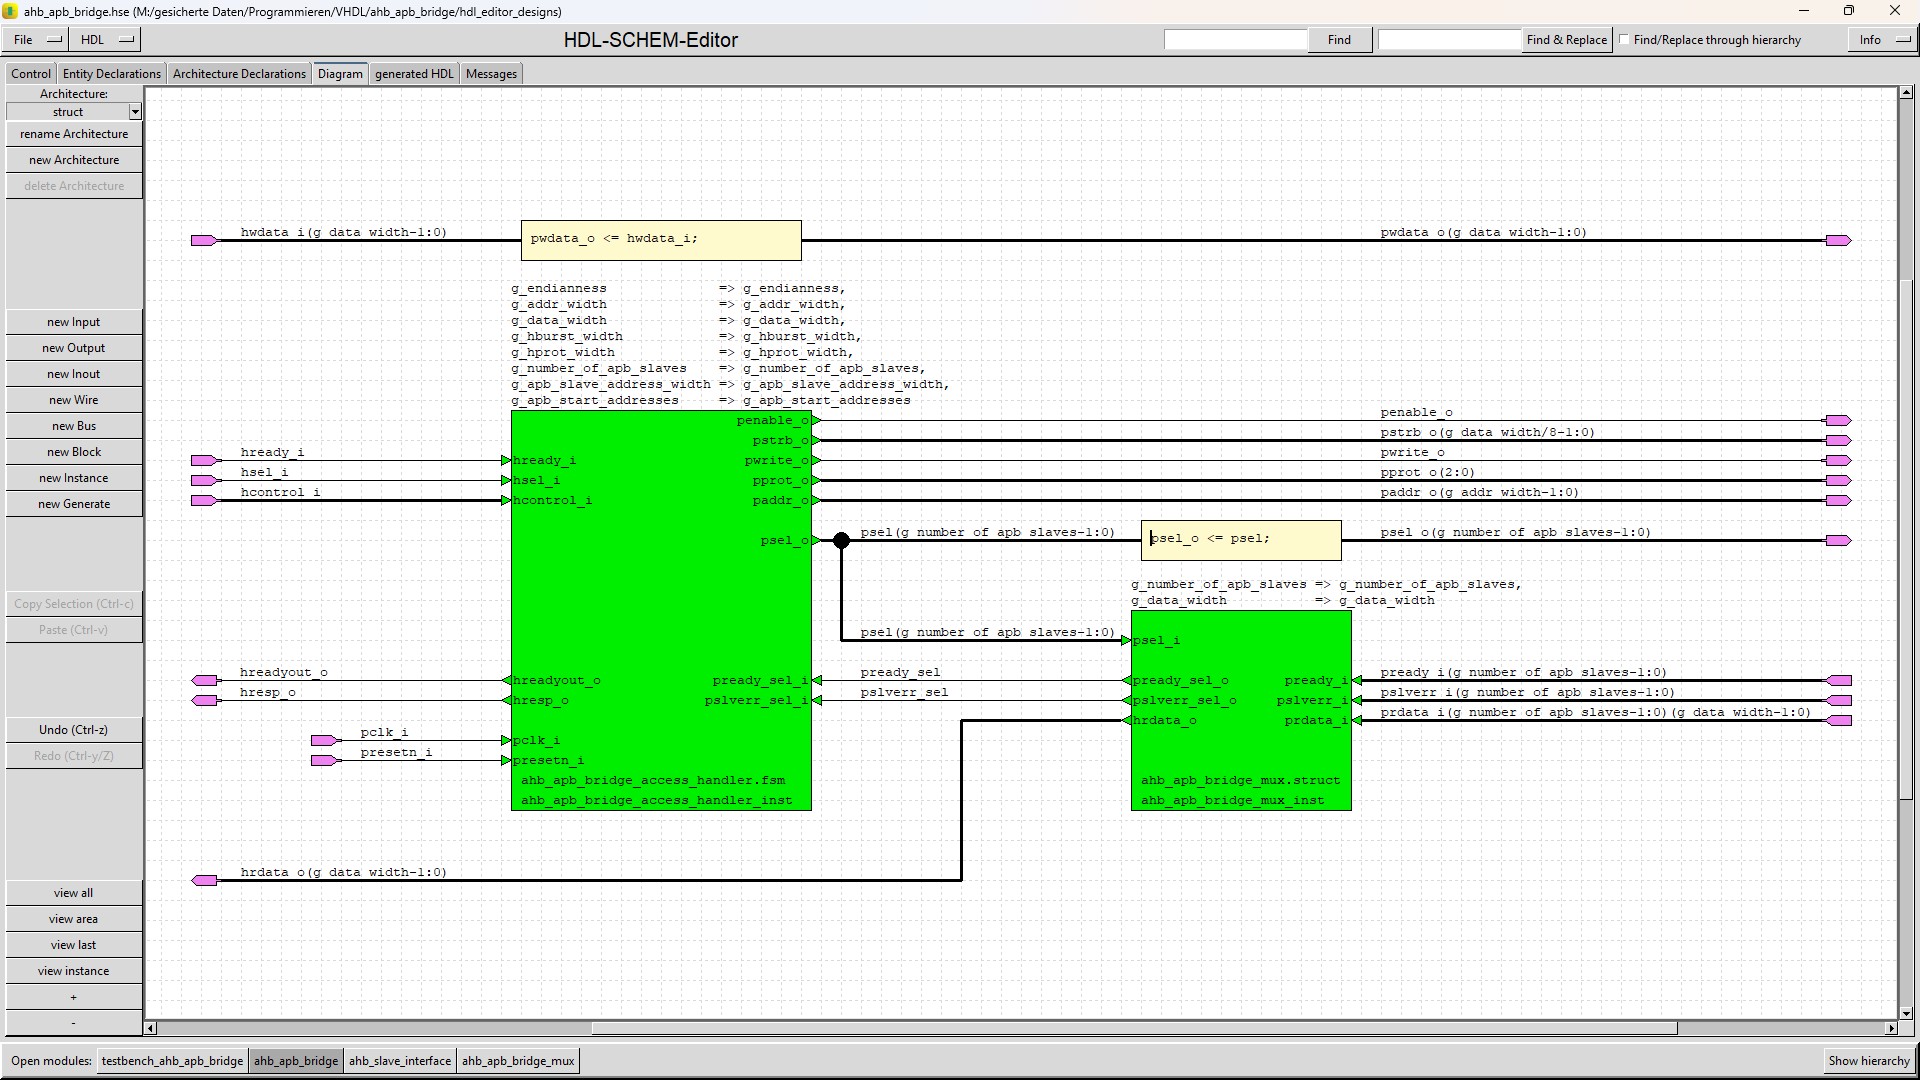Switch to the generated HDL tab
This screenshot has width=1920, height=1080.
click(x=414, y=74)
